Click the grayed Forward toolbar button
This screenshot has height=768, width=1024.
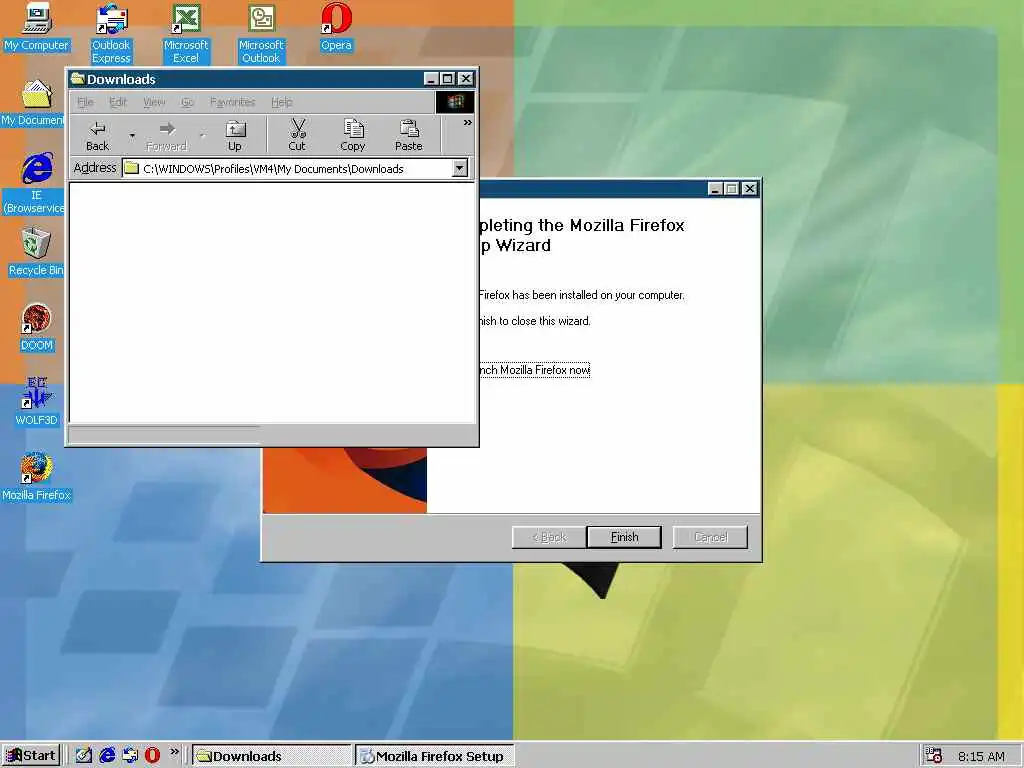[x=167, y=136]
